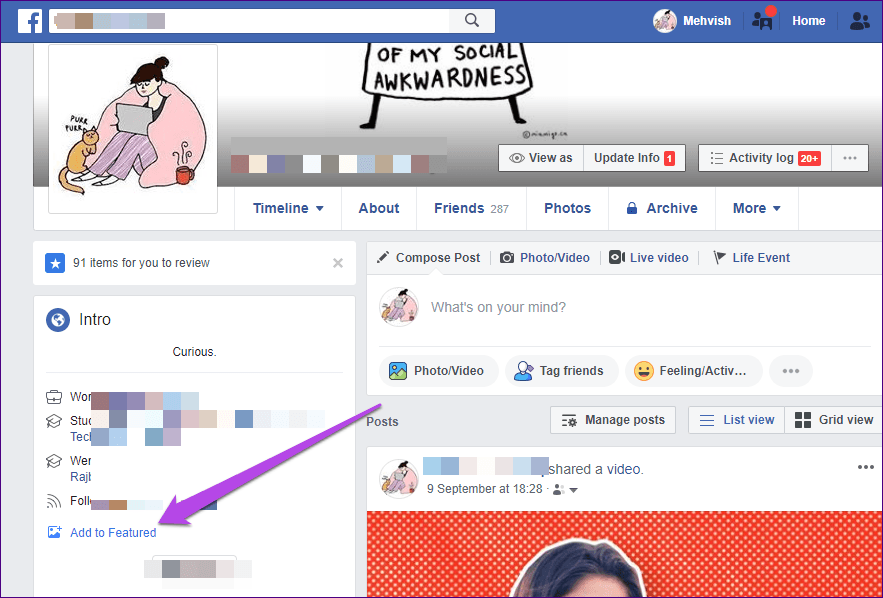The height and width of the screenshot is (598, 883).
Task: Expand the More dropdown tab
Action: coord(756,208)
